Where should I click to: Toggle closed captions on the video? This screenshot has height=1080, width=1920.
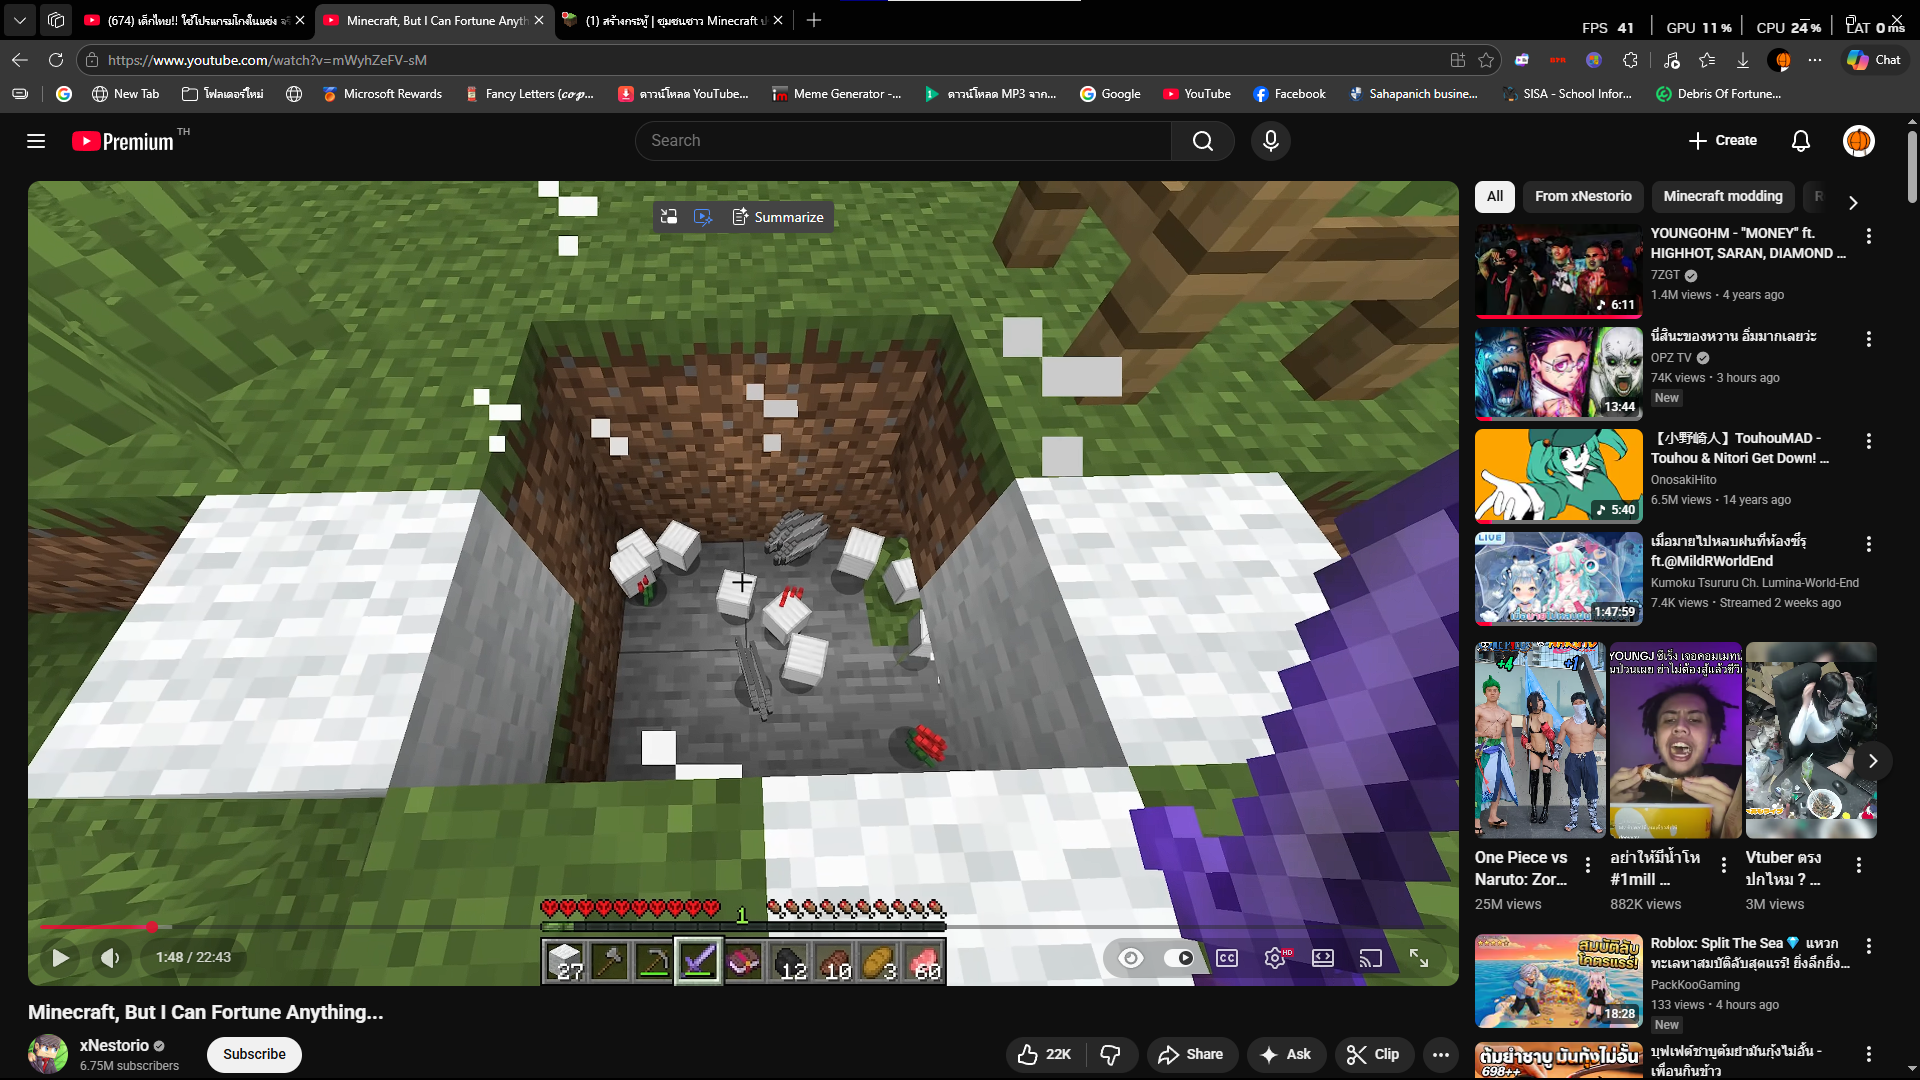tap(1227, 958)
